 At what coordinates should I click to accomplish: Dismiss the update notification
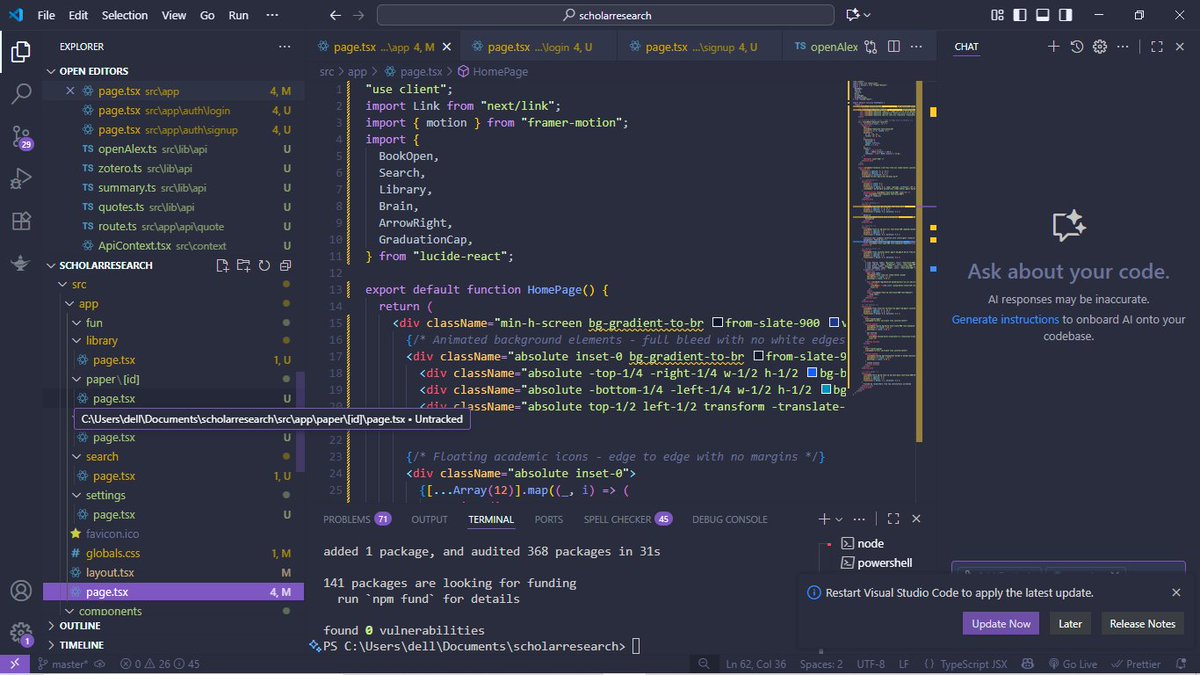[x=1176, y=592]
